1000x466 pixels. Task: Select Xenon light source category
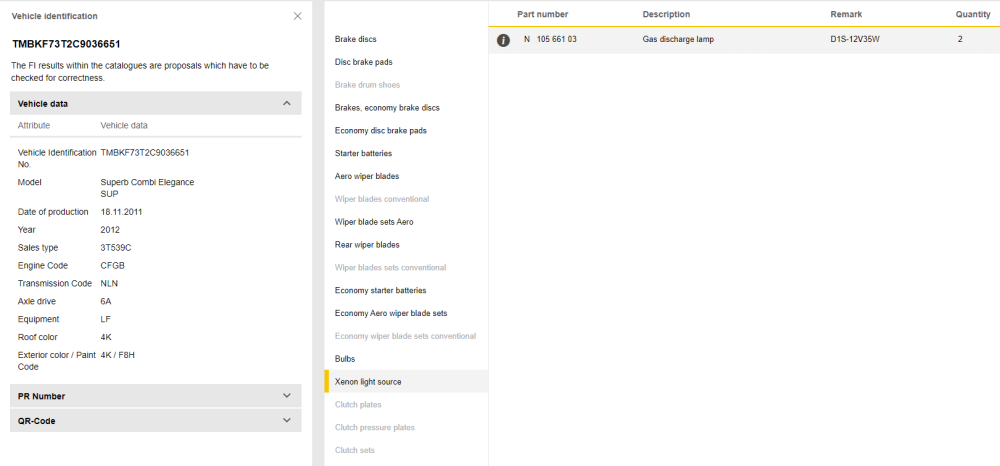(x=368, y=382)
